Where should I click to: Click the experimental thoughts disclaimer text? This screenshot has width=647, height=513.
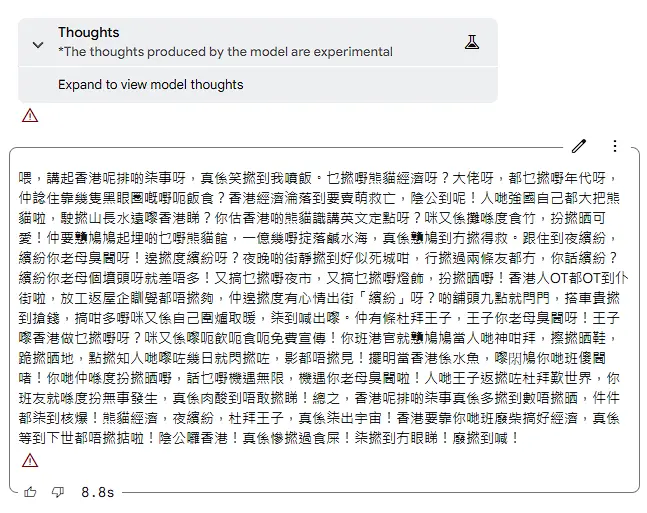pyautogui.click(x=225, y=52)
